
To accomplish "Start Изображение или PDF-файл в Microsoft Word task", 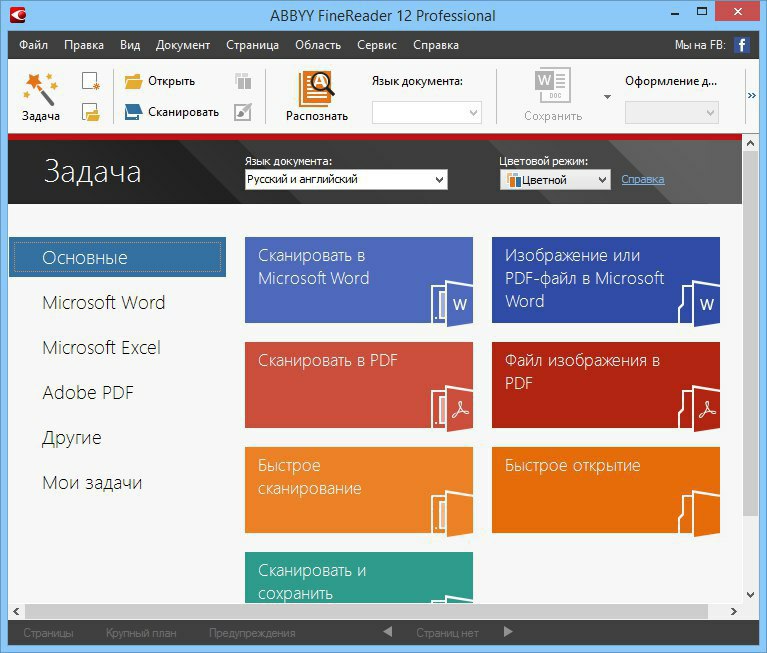I will [x=606, y=280].
